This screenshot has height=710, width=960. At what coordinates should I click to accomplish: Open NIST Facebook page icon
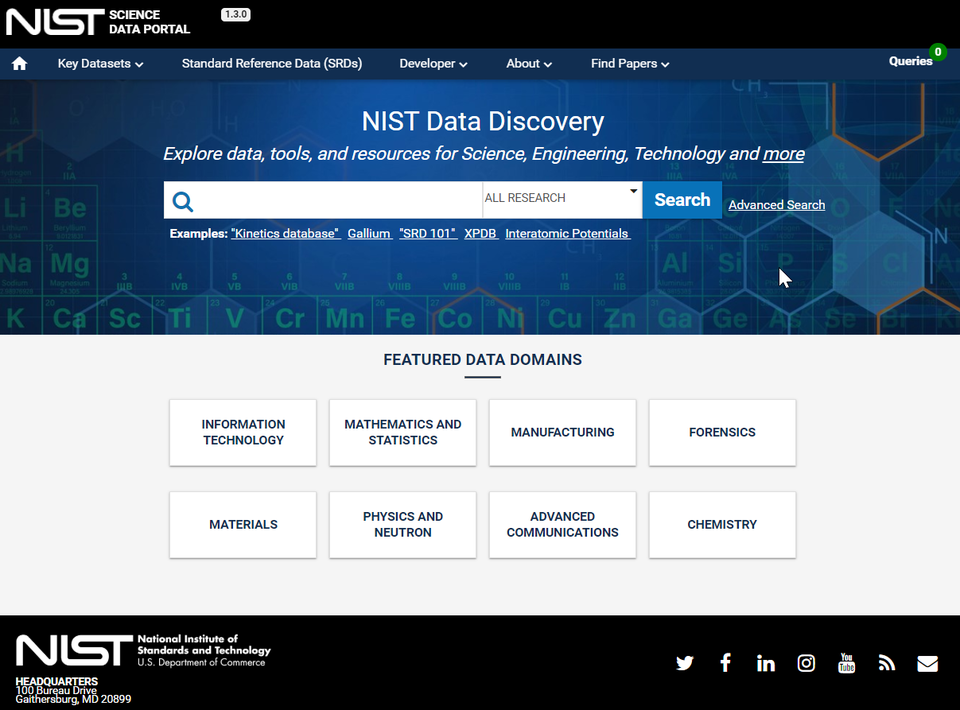pyautogui.click(x=725, y=663)
